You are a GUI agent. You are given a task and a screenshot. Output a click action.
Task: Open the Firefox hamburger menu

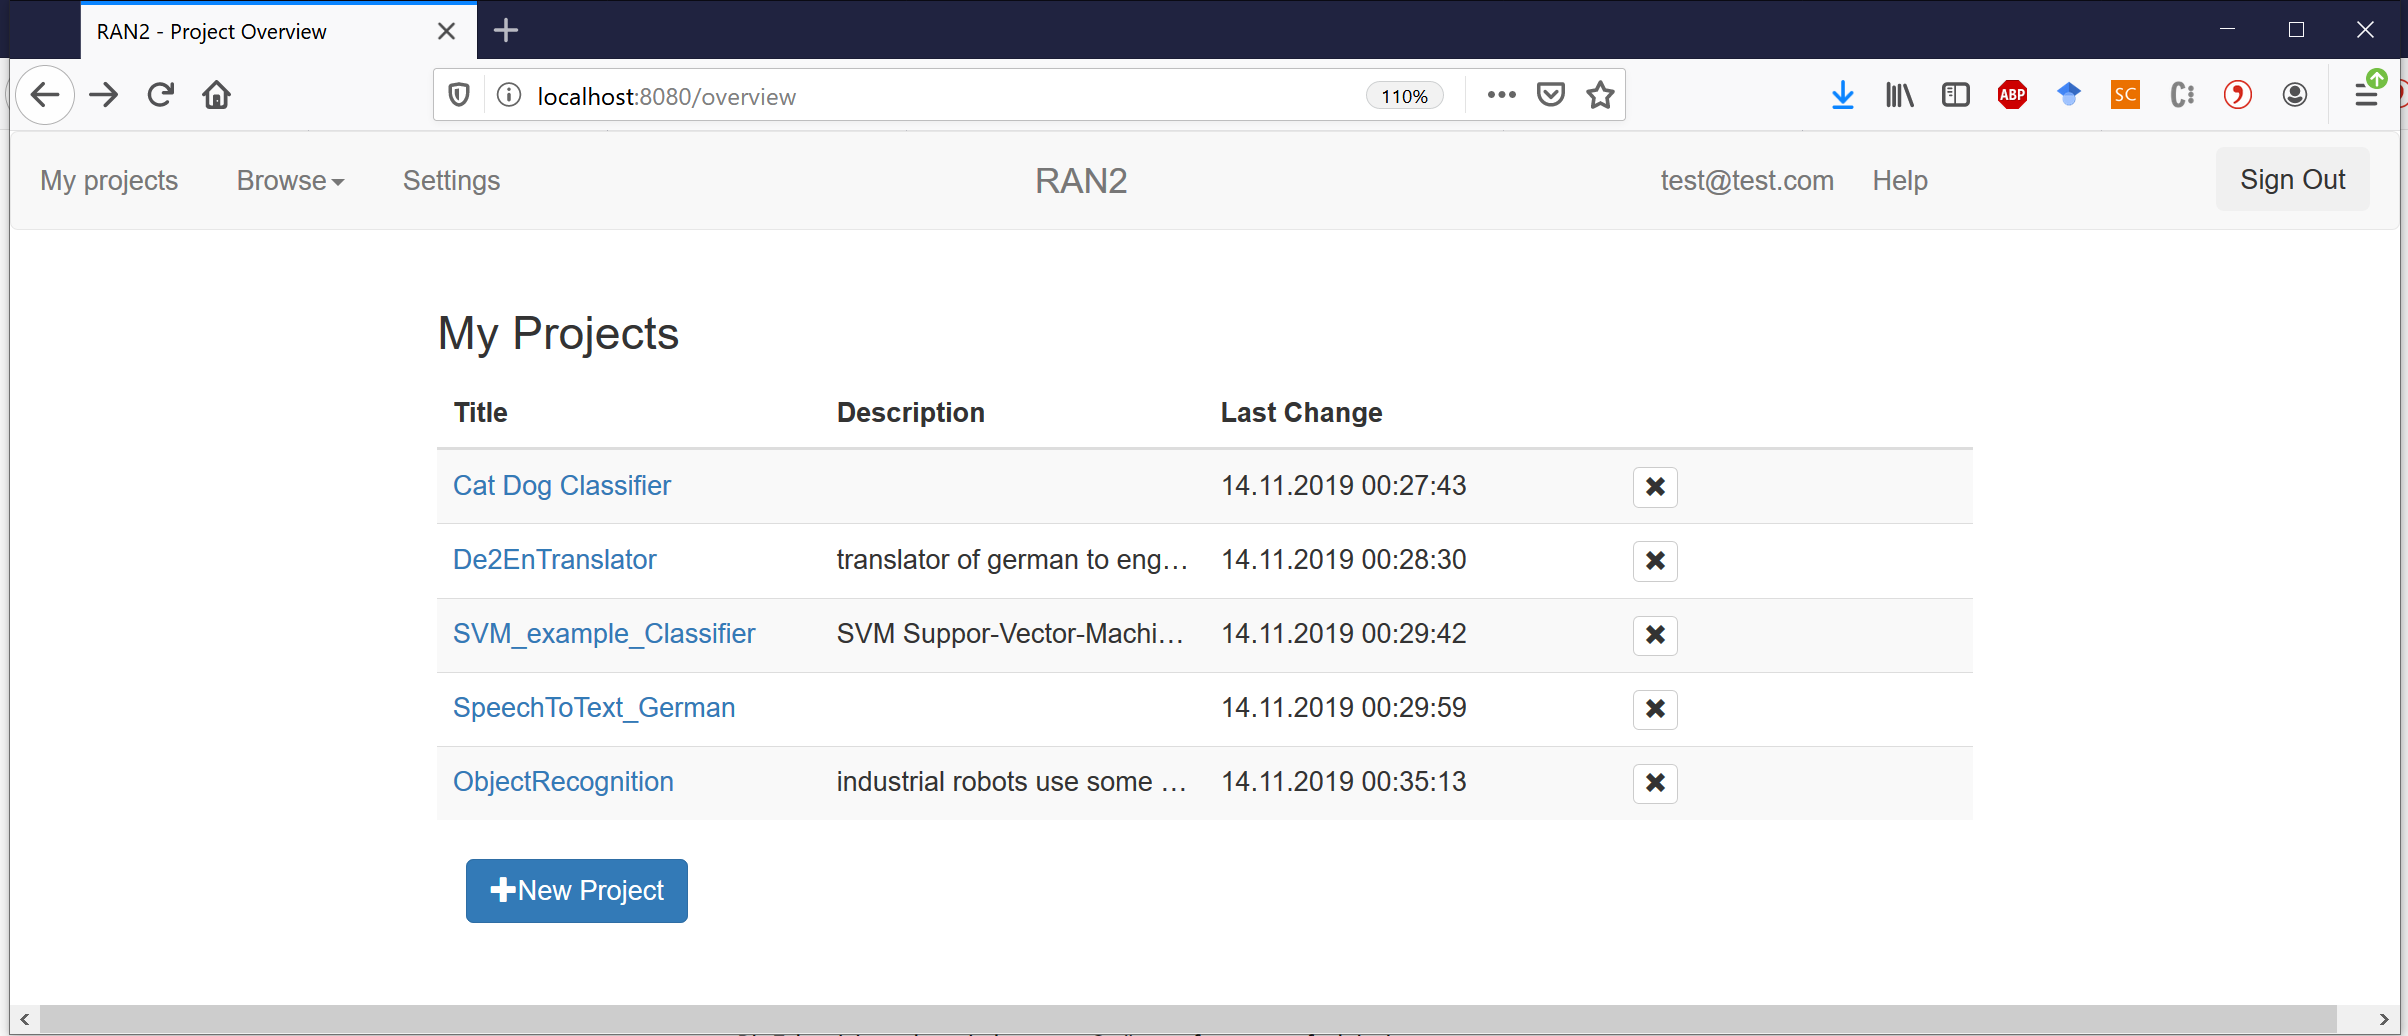point(2366,95)
